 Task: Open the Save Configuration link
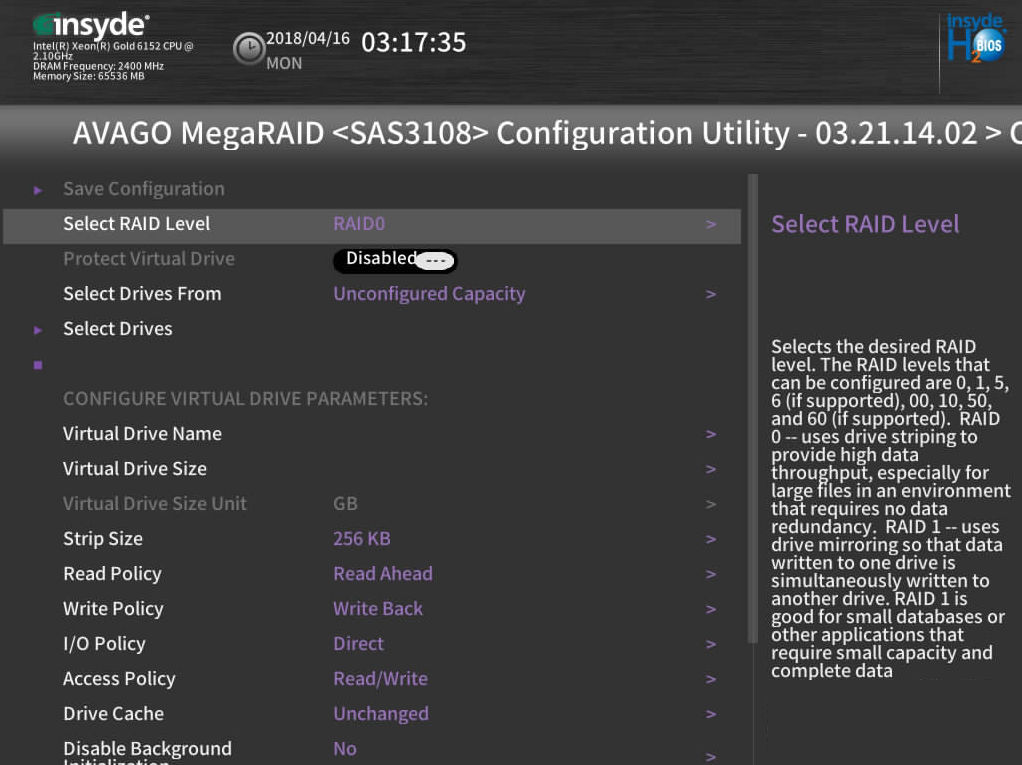143,189
